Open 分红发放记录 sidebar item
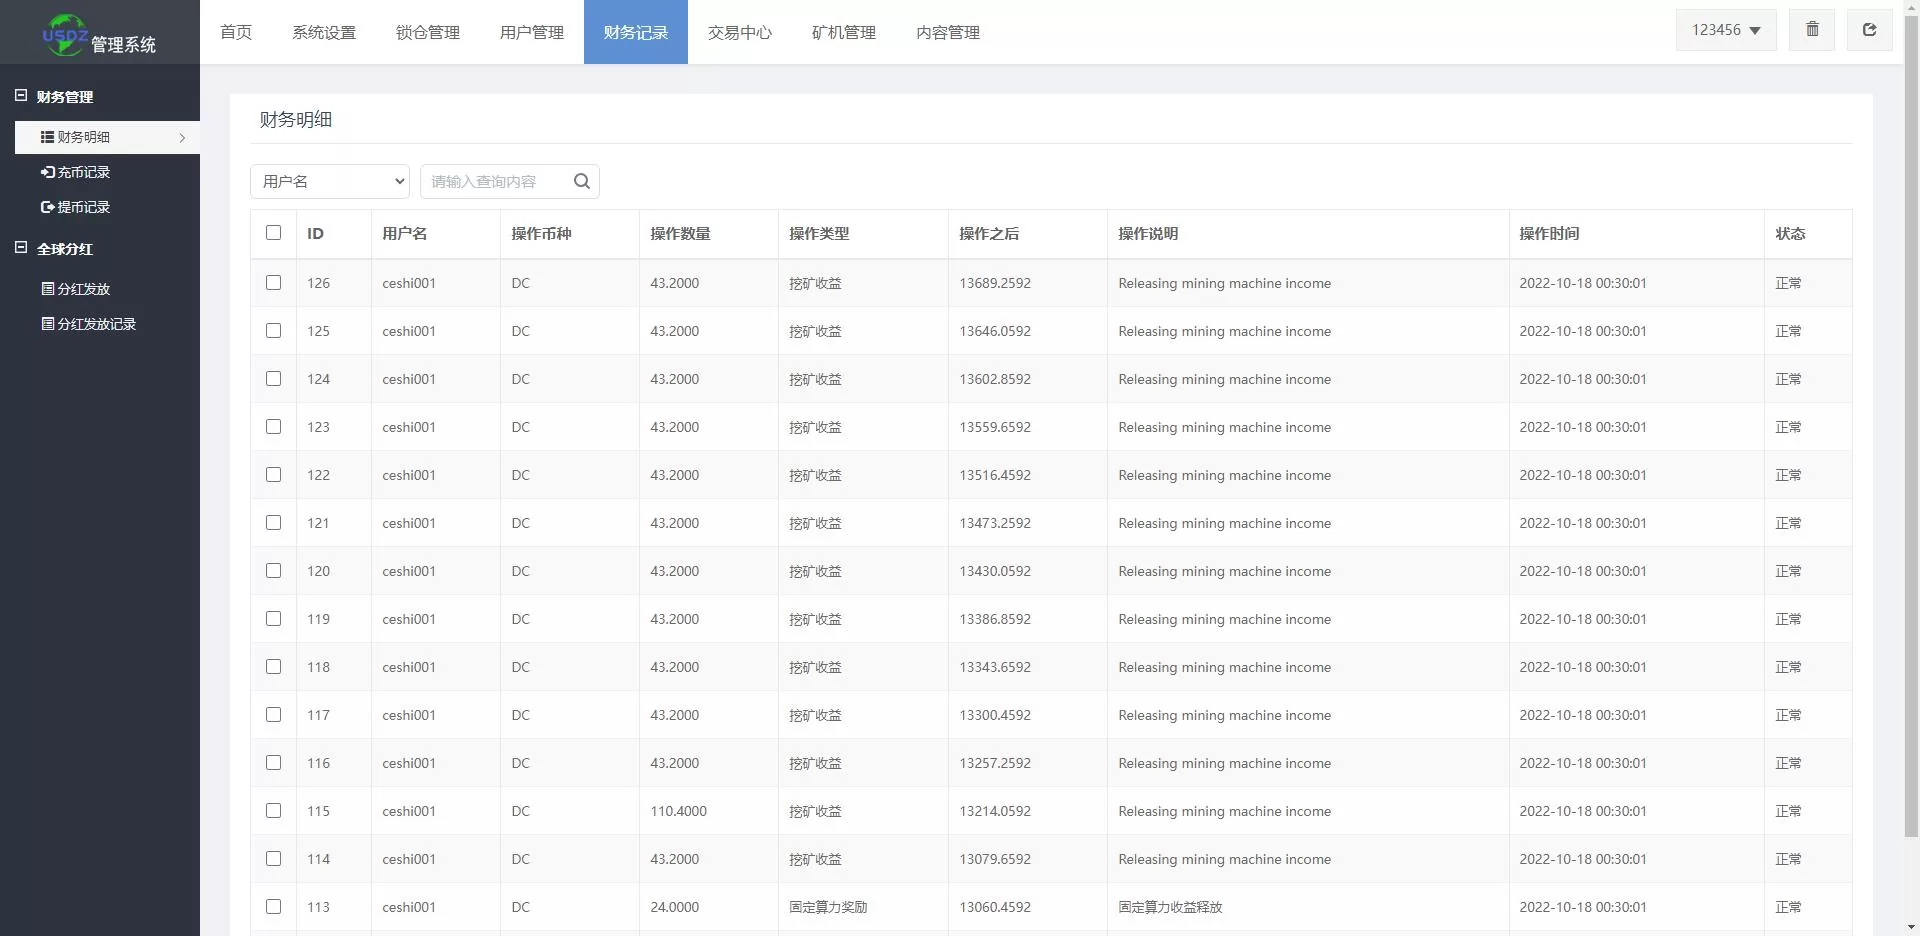This screenshot has width=1920, height=936. pyautogui.click(x=96, y=324)
